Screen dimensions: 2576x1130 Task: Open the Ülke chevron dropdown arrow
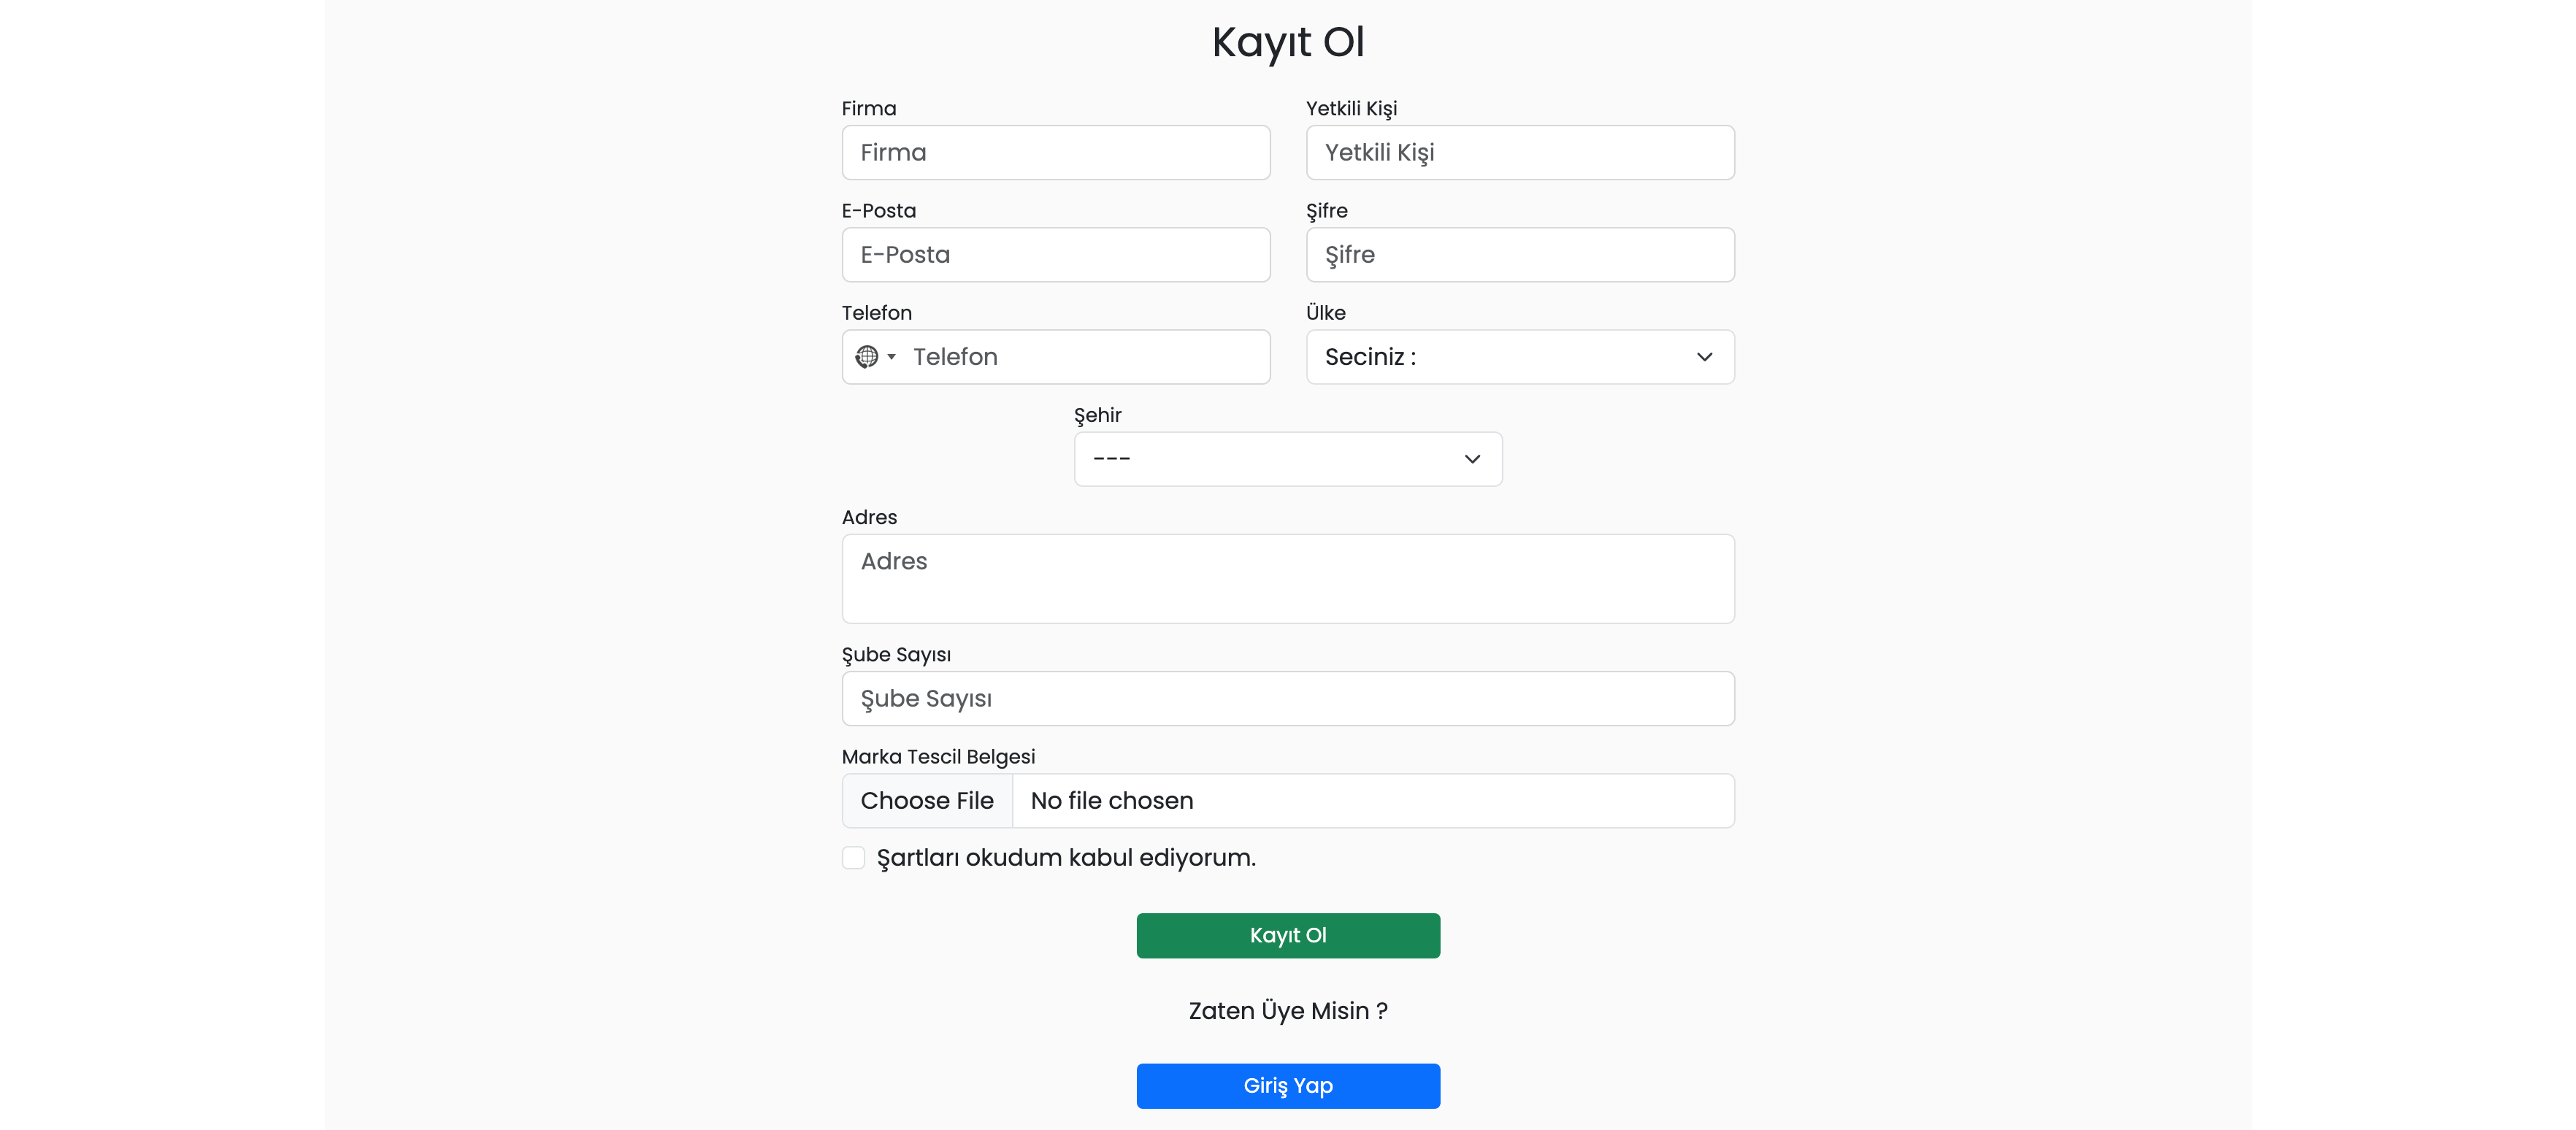pyautogui.click(x=1704, y=357)
